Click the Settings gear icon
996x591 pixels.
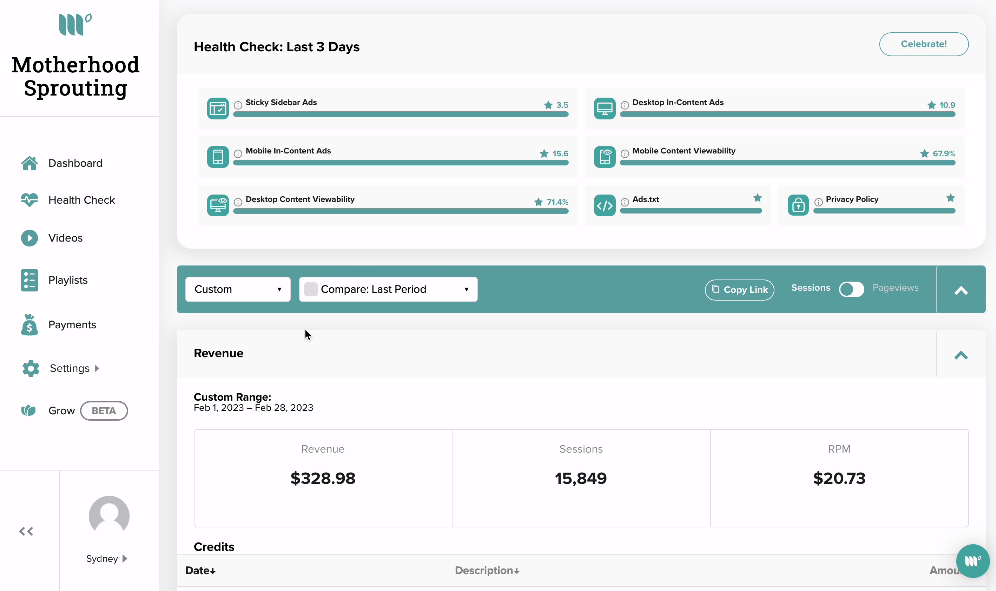(x=30, y=369)
